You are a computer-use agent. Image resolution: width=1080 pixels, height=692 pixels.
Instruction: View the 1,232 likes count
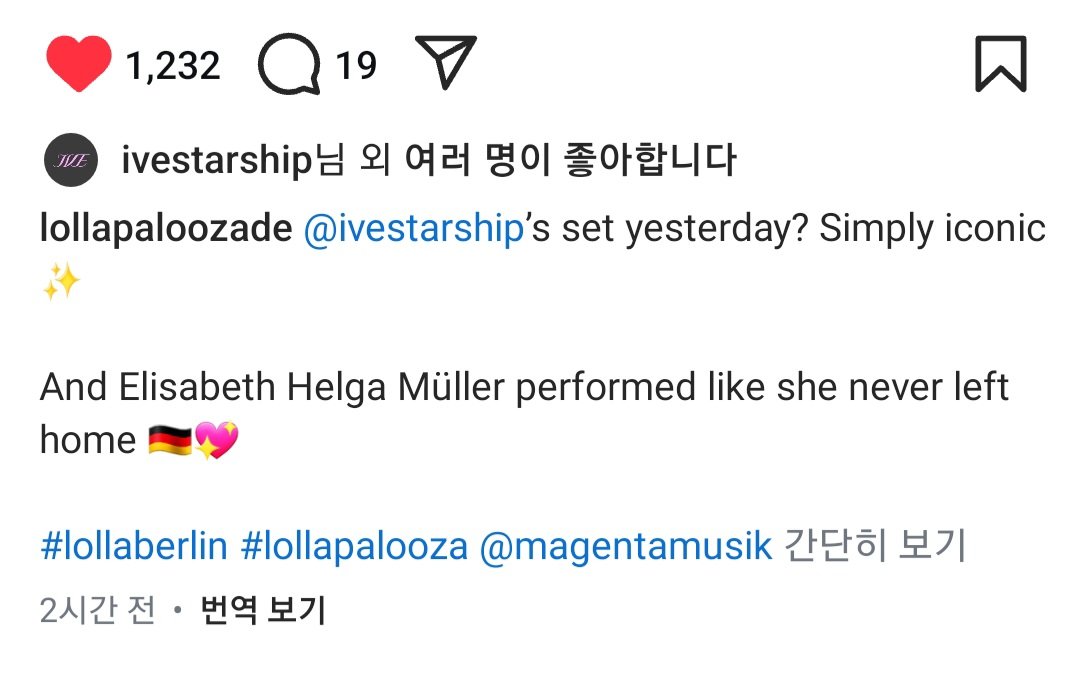(x=173, y=66)
